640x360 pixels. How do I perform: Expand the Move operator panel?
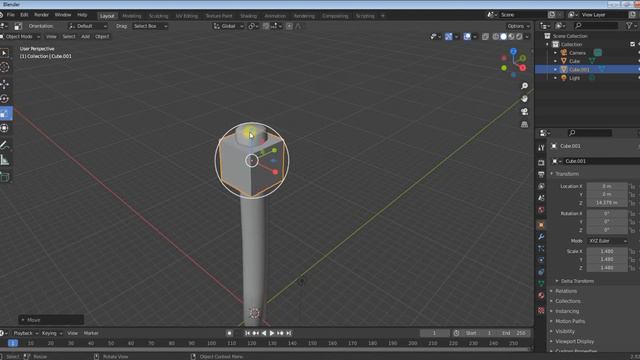click(x=51, y=320)
